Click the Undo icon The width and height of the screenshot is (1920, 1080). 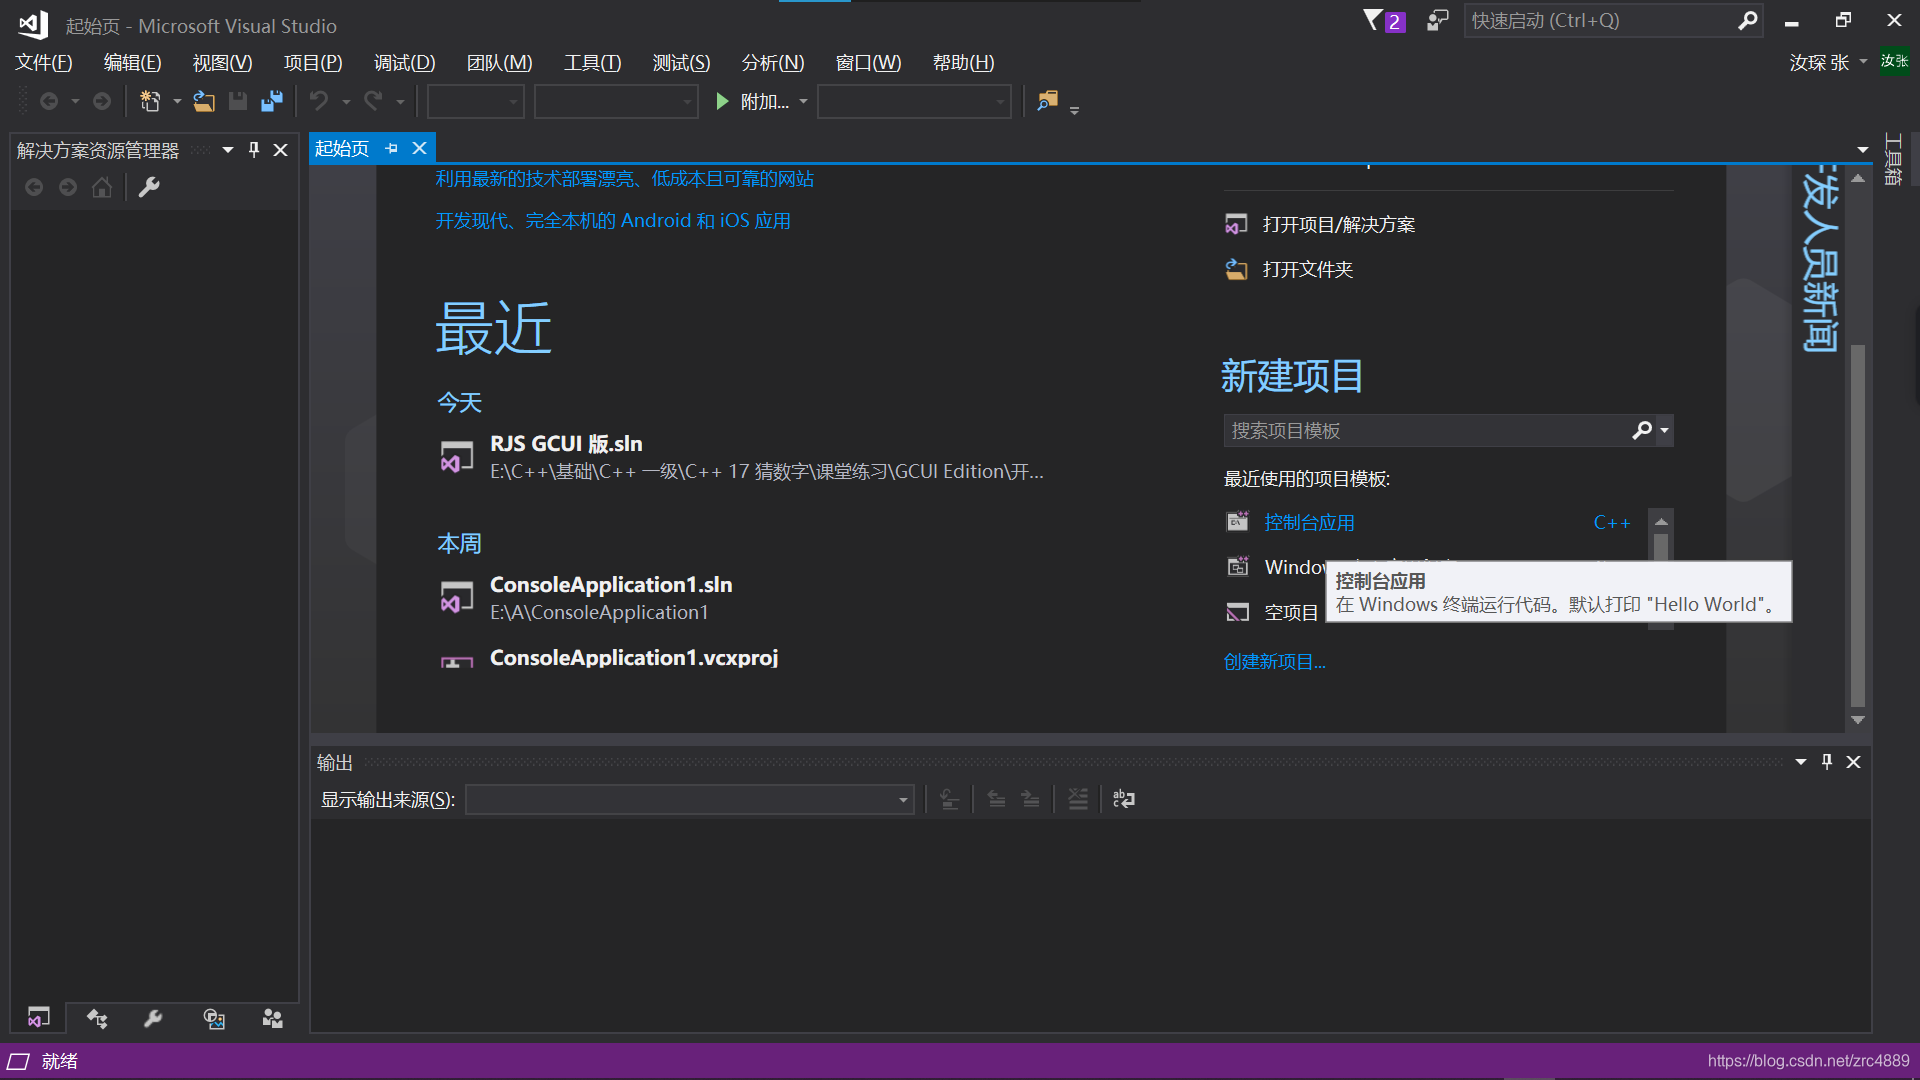click(318, 100)
